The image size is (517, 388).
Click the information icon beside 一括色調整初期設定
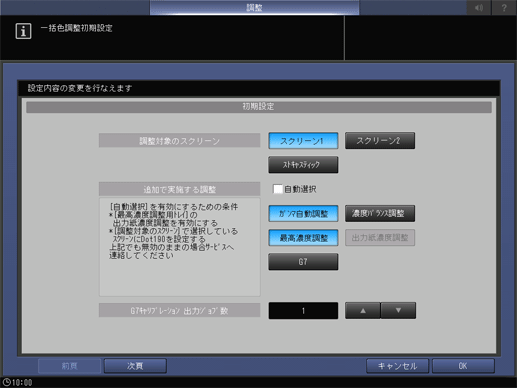click(23, 31)
